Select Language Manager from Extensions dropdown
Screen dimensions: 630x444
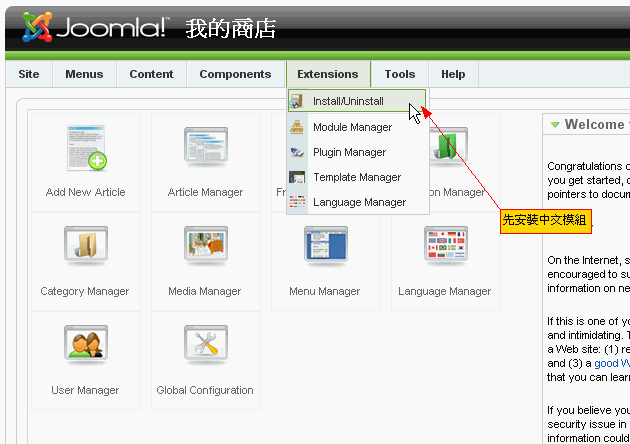357,202
